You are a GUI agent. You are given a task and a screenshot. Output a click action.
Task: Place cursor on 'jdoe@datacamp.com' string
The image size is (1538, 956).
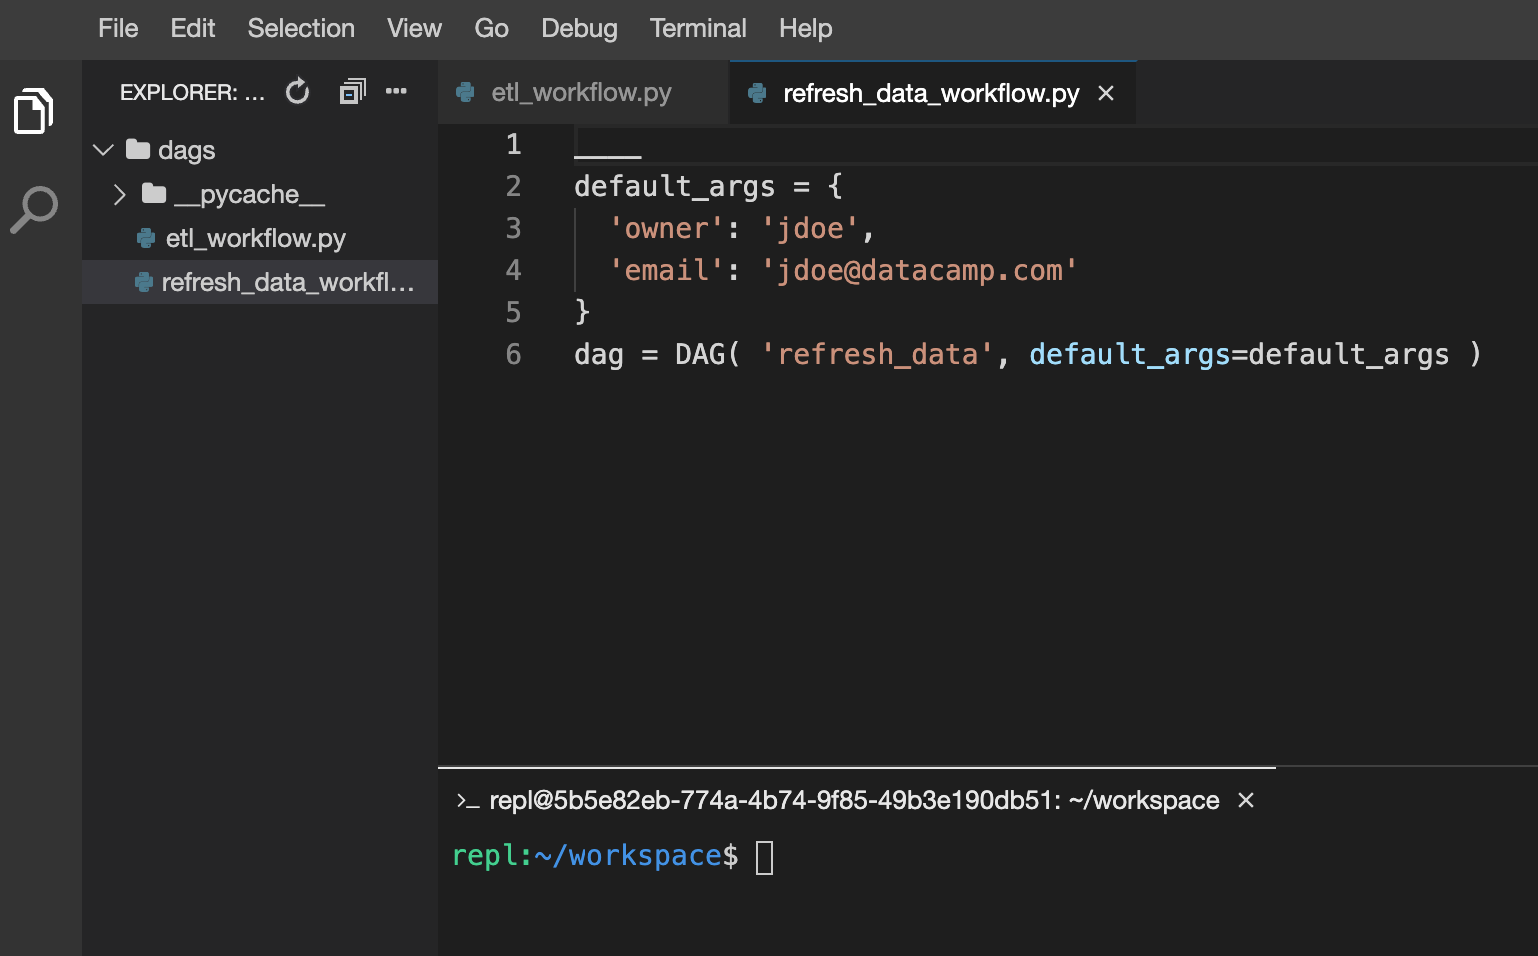[919, 271]
